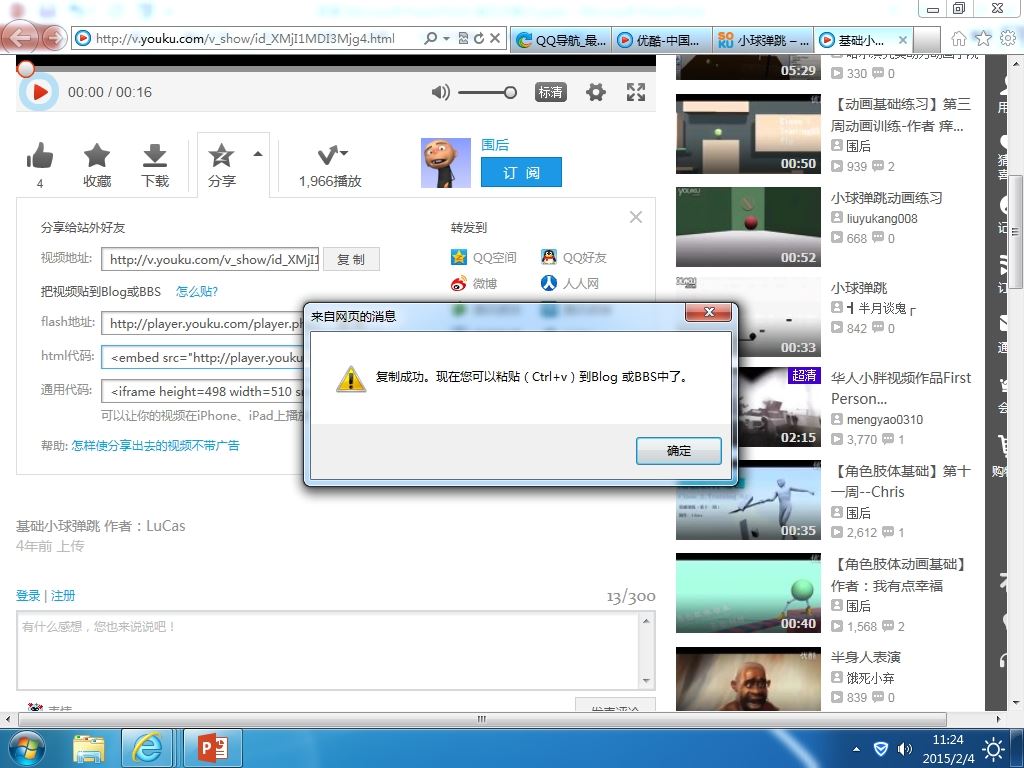Change quality with the 标清 button
This screenshot has height=768, width=1024.
550,92
